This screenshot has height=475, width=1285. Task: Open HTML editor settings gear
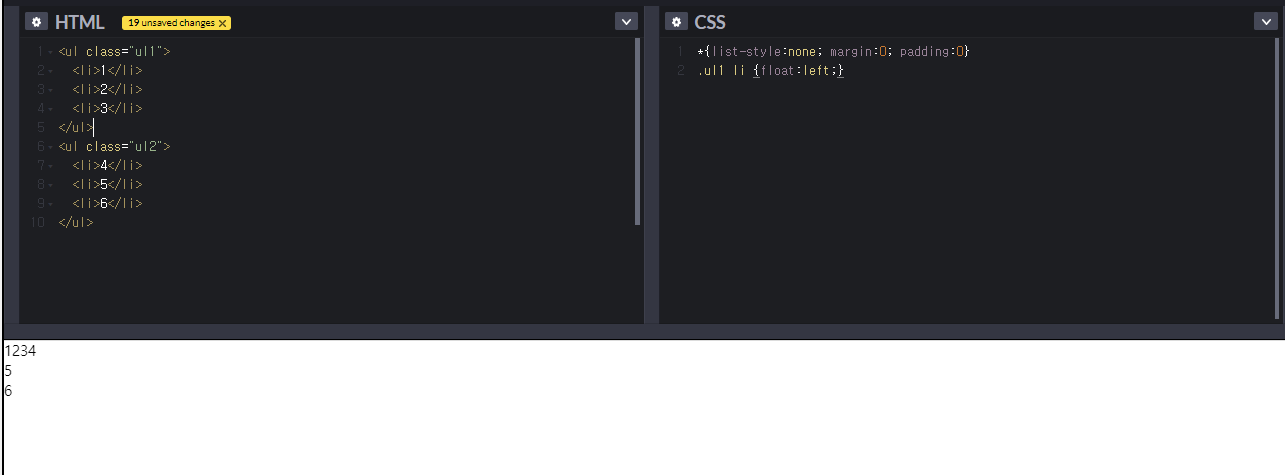point(36,22)
